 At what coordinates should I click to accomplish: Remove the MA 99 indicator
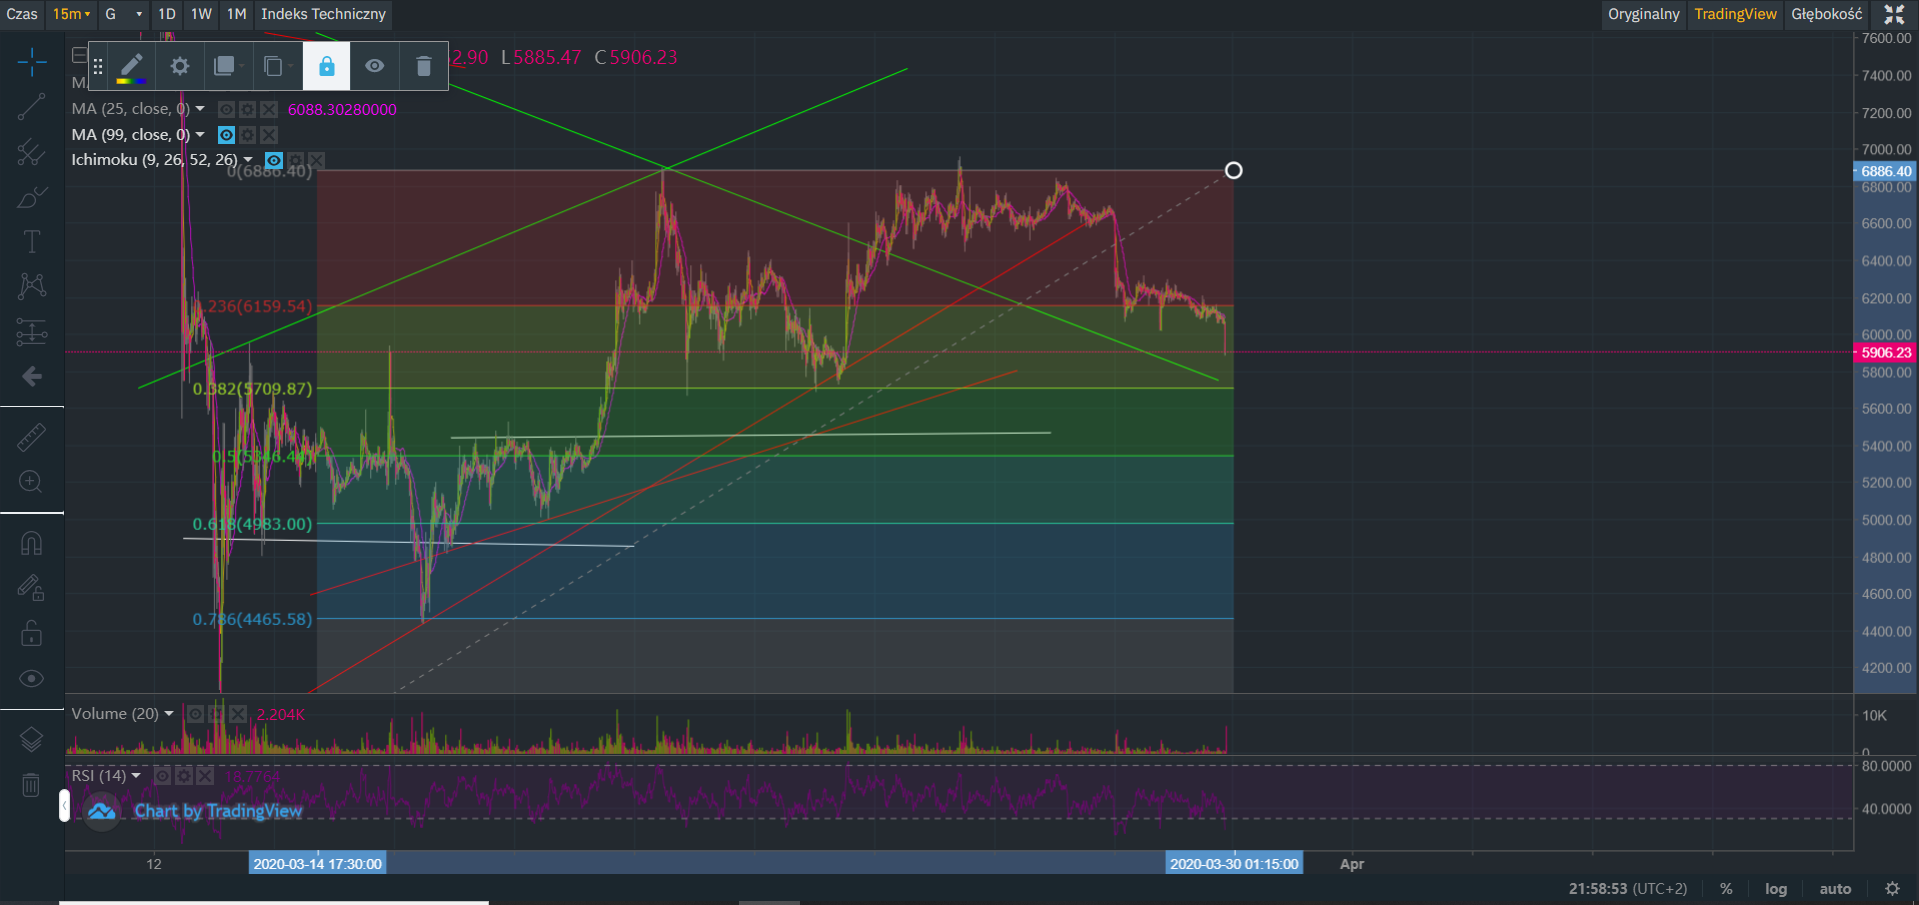coord(269,135)
